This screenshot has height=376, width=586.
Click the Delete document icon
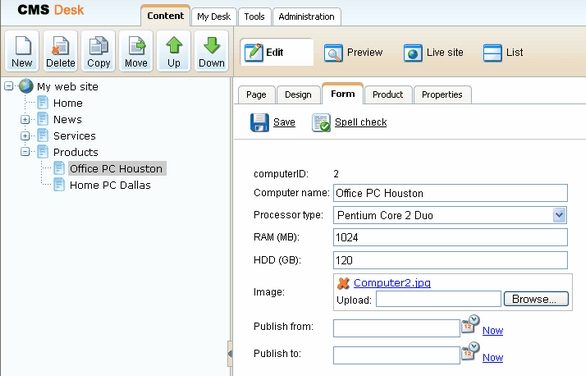[60, 46]
